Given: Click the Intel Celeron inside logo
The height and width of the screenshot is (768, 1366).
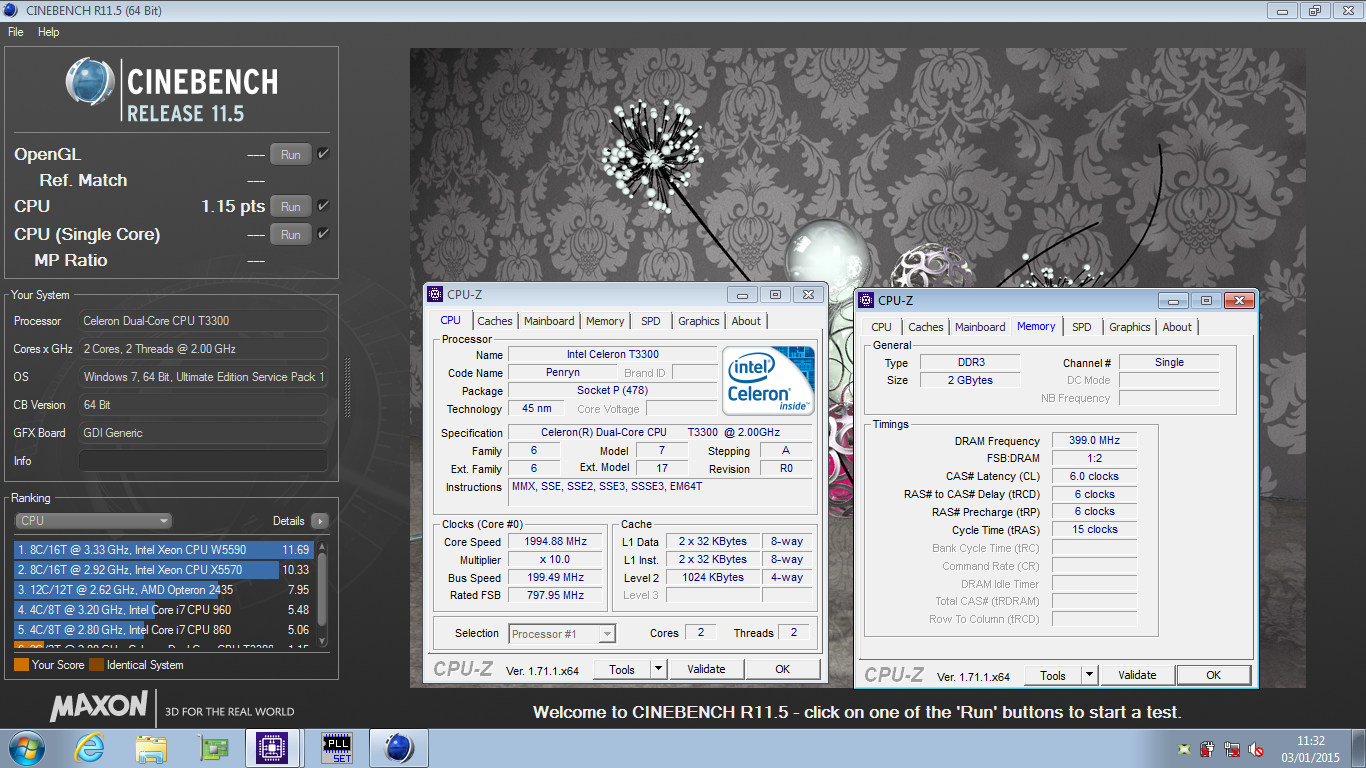Looking at the screenshot, I should (768, 381).
